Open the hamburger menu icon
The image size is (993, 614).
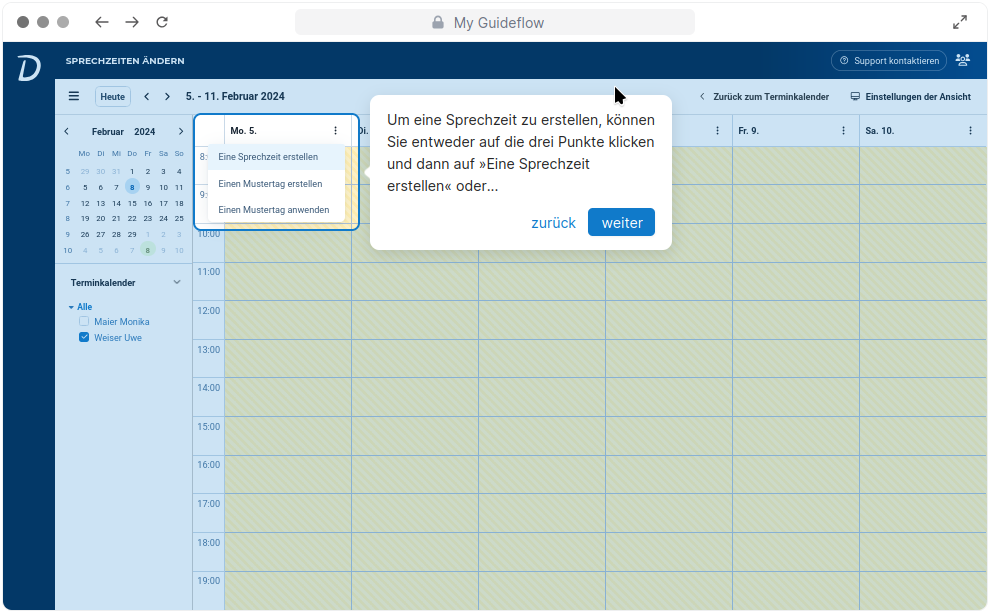tap(74, 97)
